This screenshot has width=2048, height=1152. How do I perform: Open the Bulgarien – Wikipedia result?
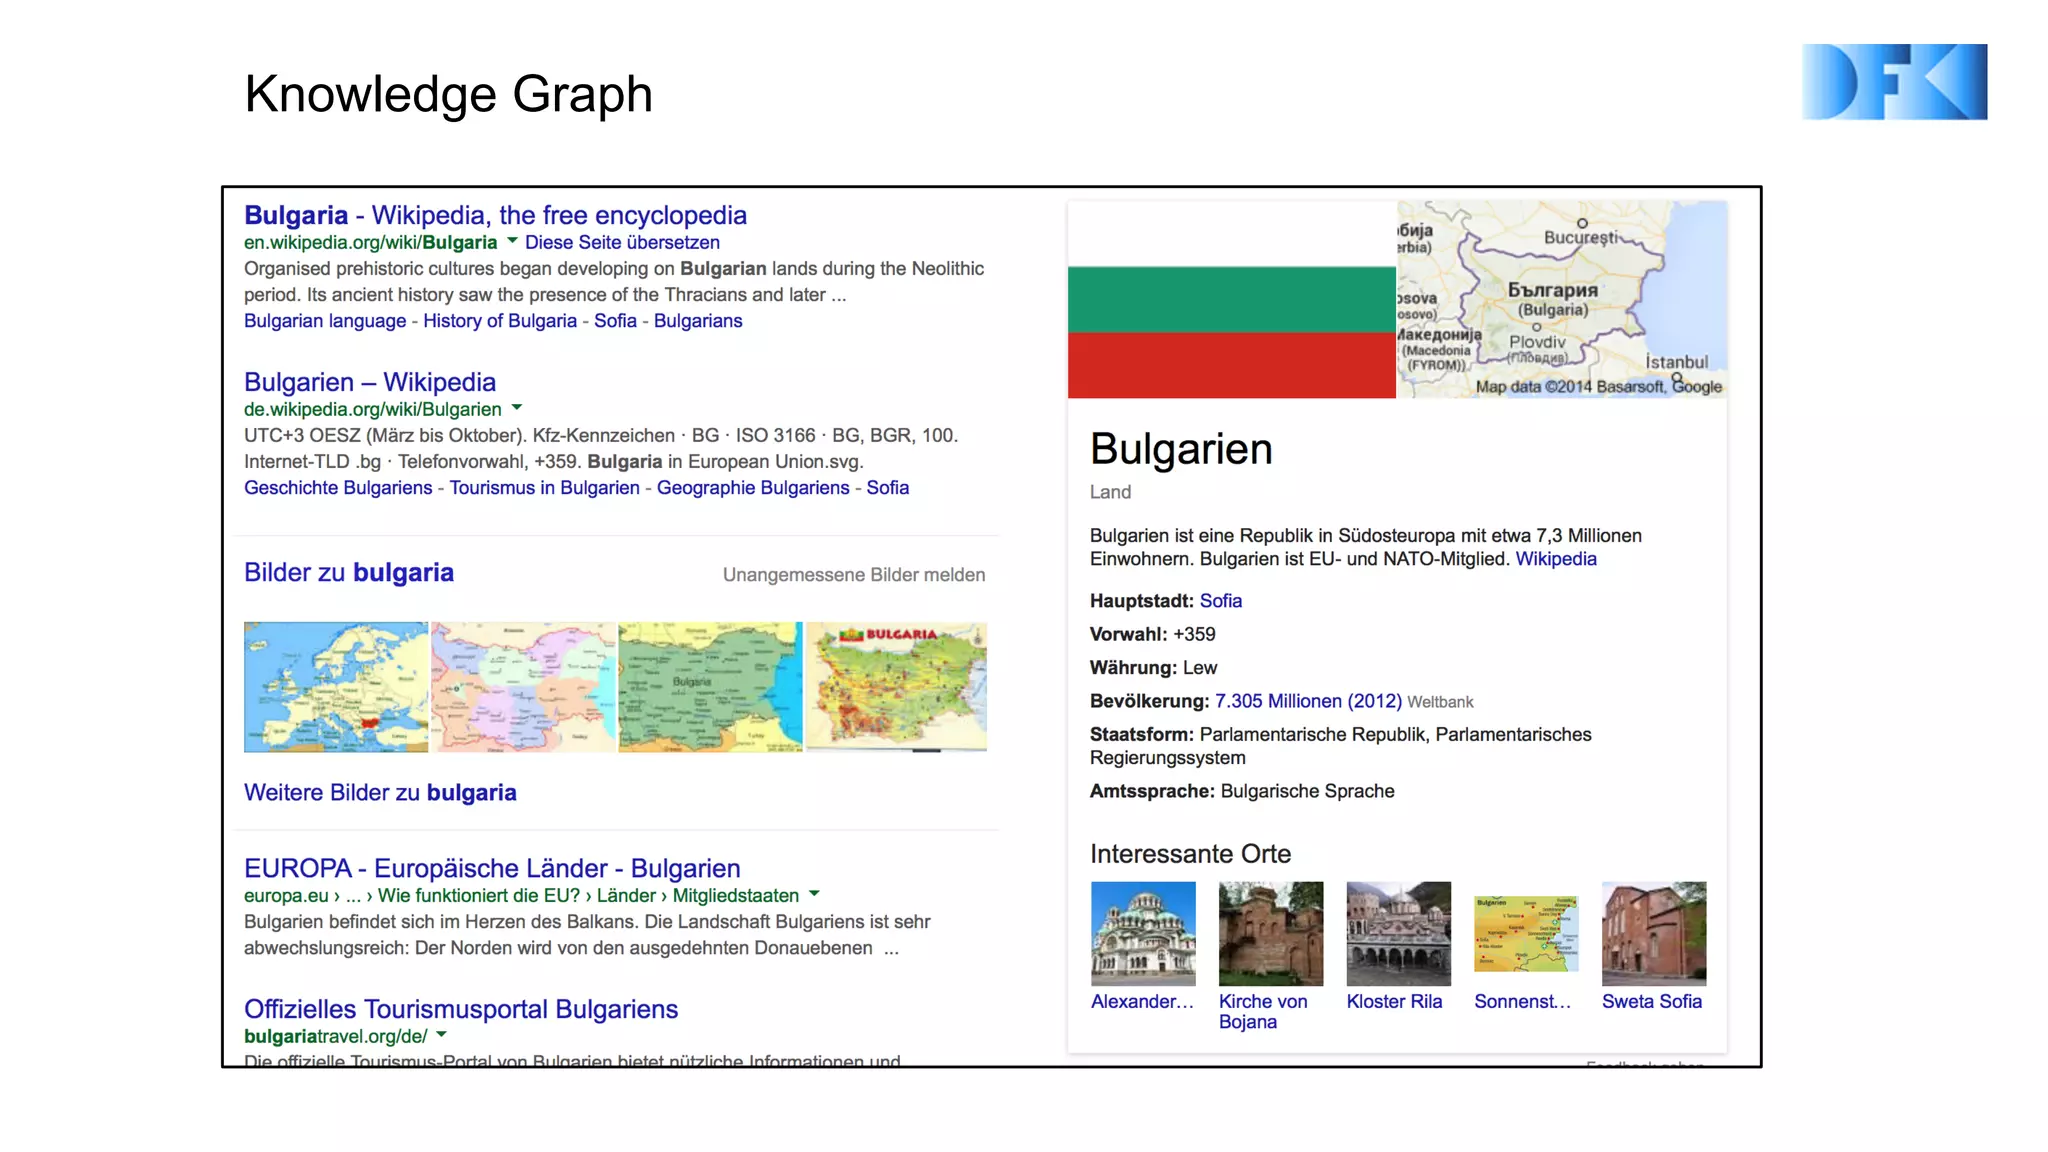pyautogui.click(x=370, y=382)
